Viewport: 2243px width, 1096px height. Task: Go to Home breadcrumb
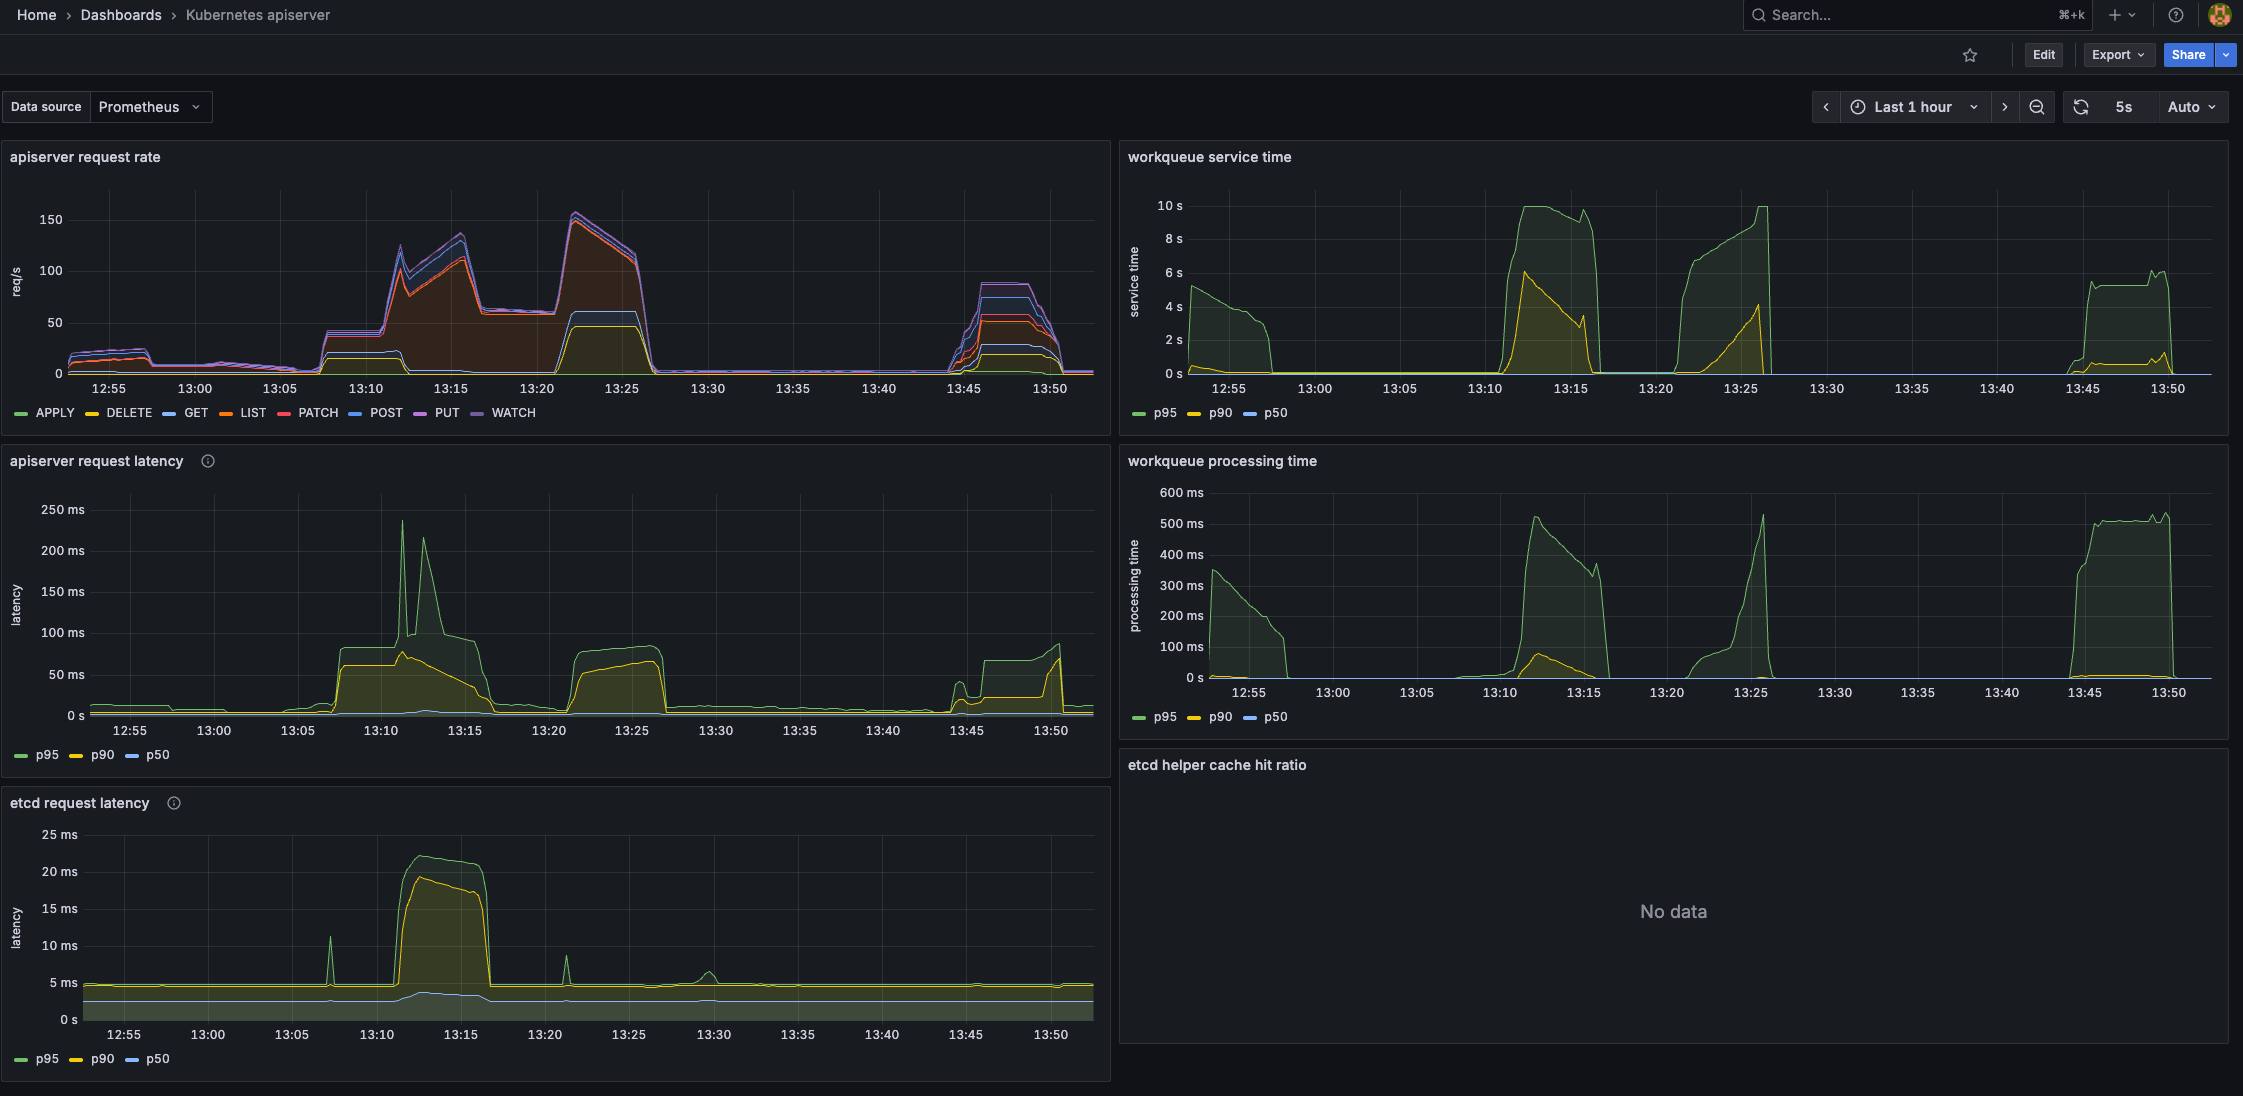[x=37, y=15]
